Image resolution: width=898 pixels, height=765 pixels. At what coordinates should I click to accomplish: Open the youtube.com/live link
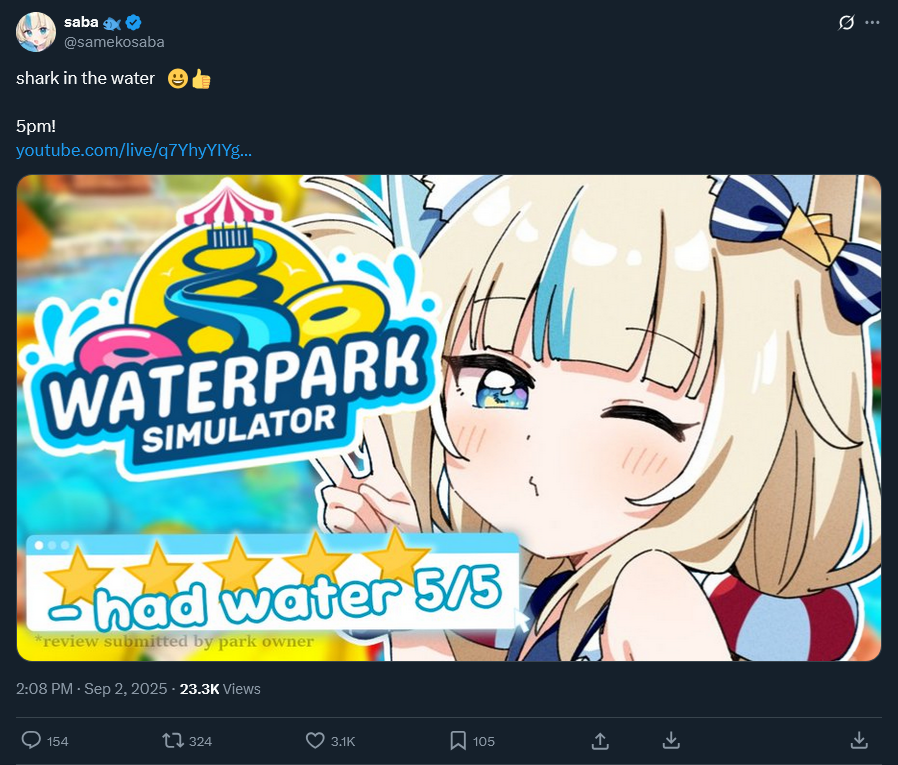133,150
